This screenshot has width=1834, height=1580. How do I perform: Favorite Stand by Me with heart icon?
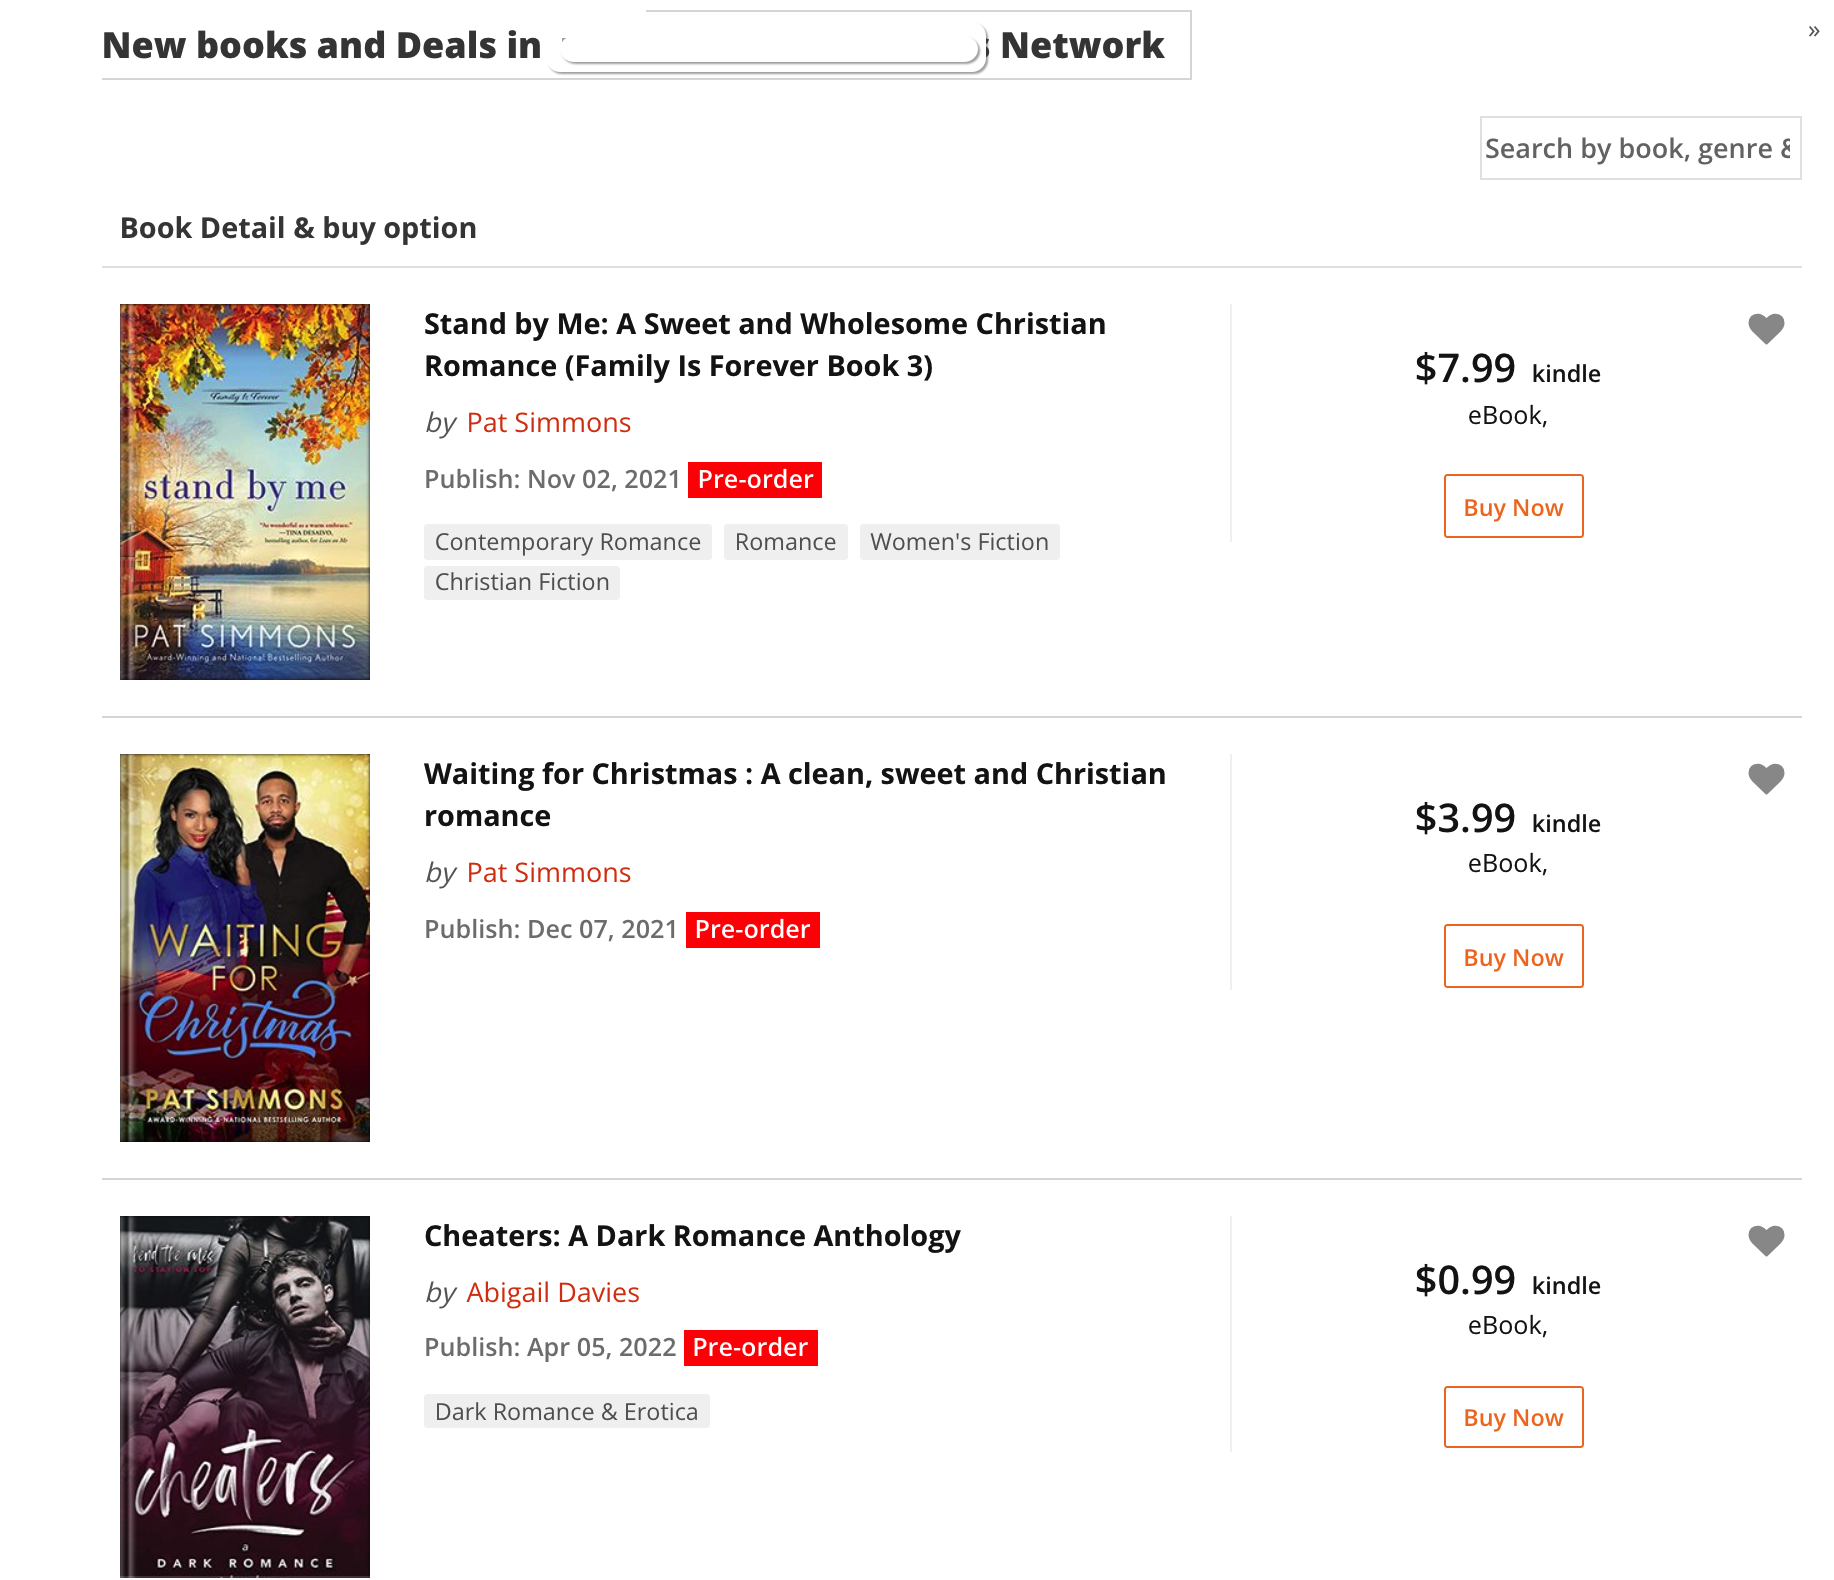tap(1765, 328)
